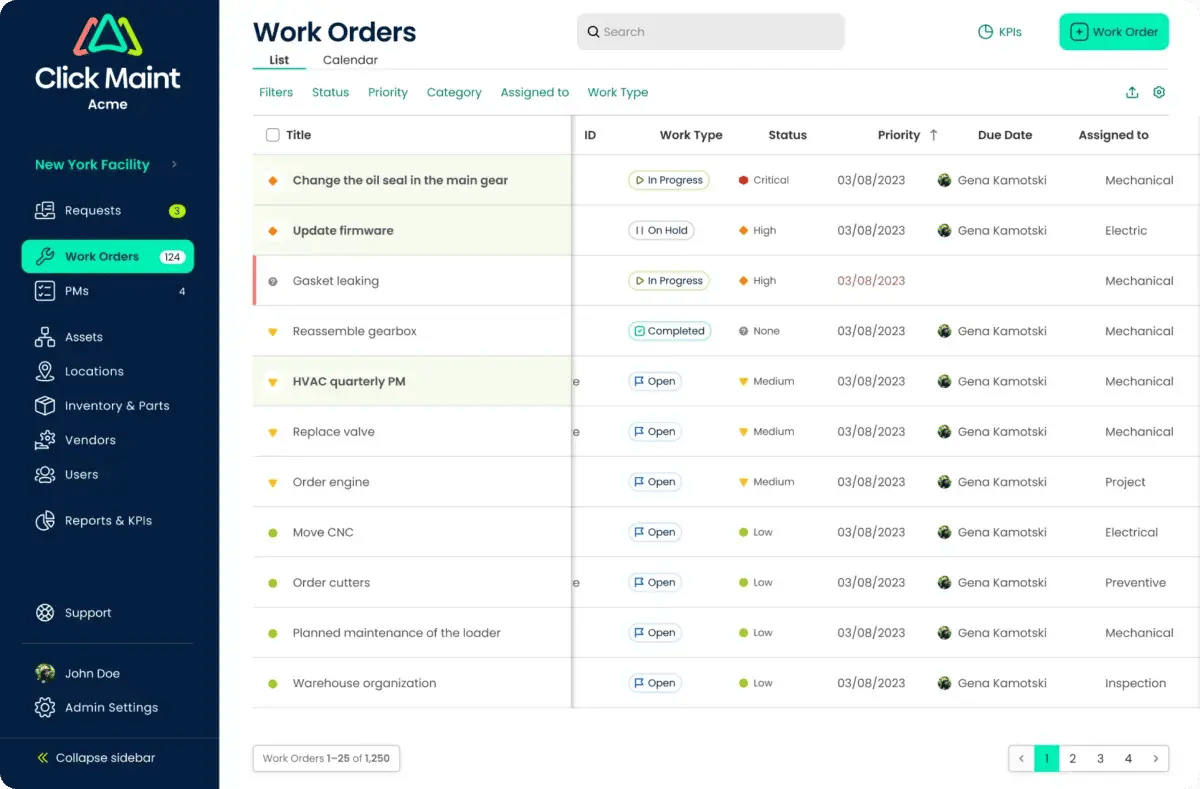Click the Preventive work type cell
The height and width of the screenshot is (789, 1200).
1135,583
